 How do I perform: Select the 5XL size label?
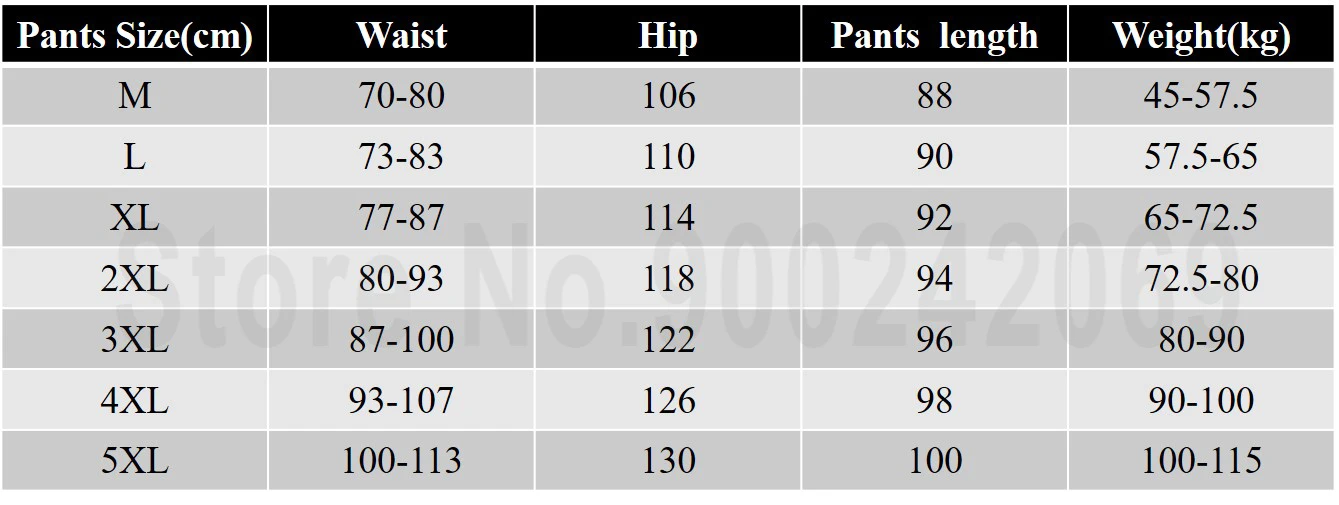[134, 461]
